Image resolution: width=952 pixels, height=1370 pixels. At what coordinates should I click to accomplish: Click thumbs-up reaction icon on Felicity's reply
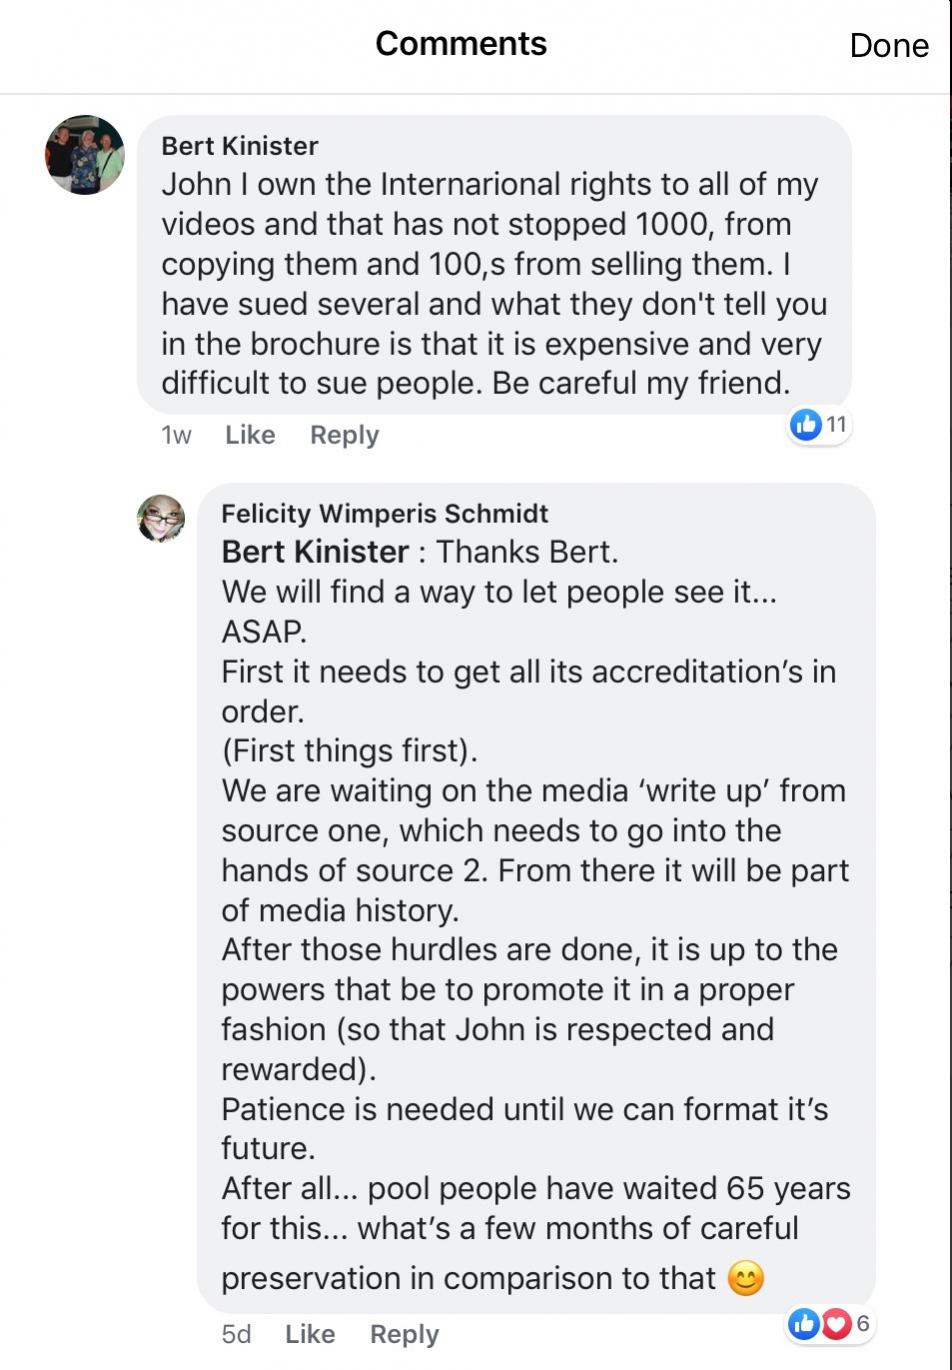(803, 1324)
